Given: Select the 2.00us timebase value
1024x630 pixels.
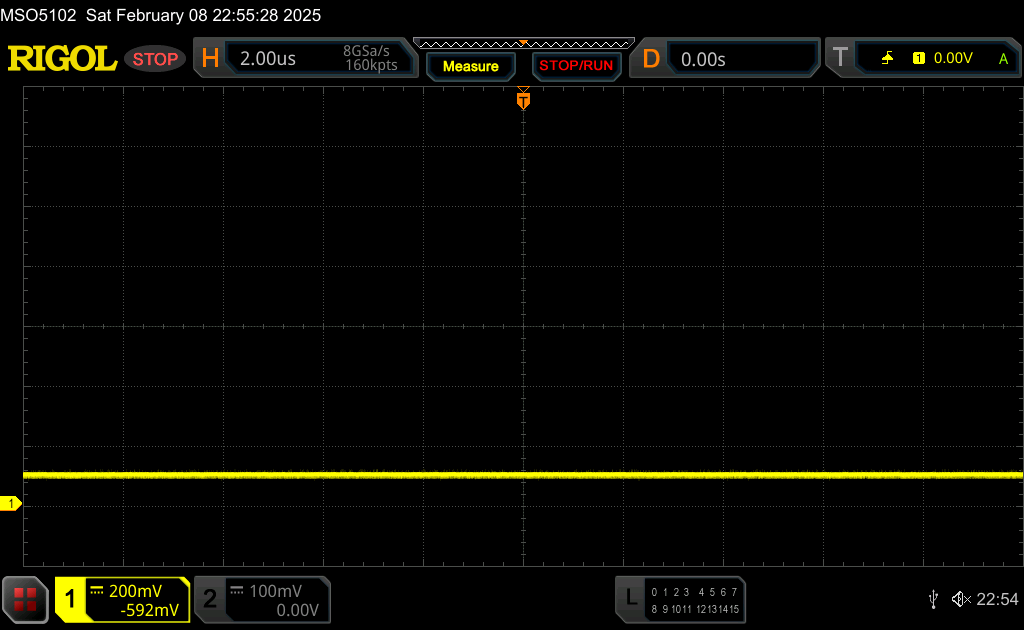Looking at the screenshot, I should point(268,59).
